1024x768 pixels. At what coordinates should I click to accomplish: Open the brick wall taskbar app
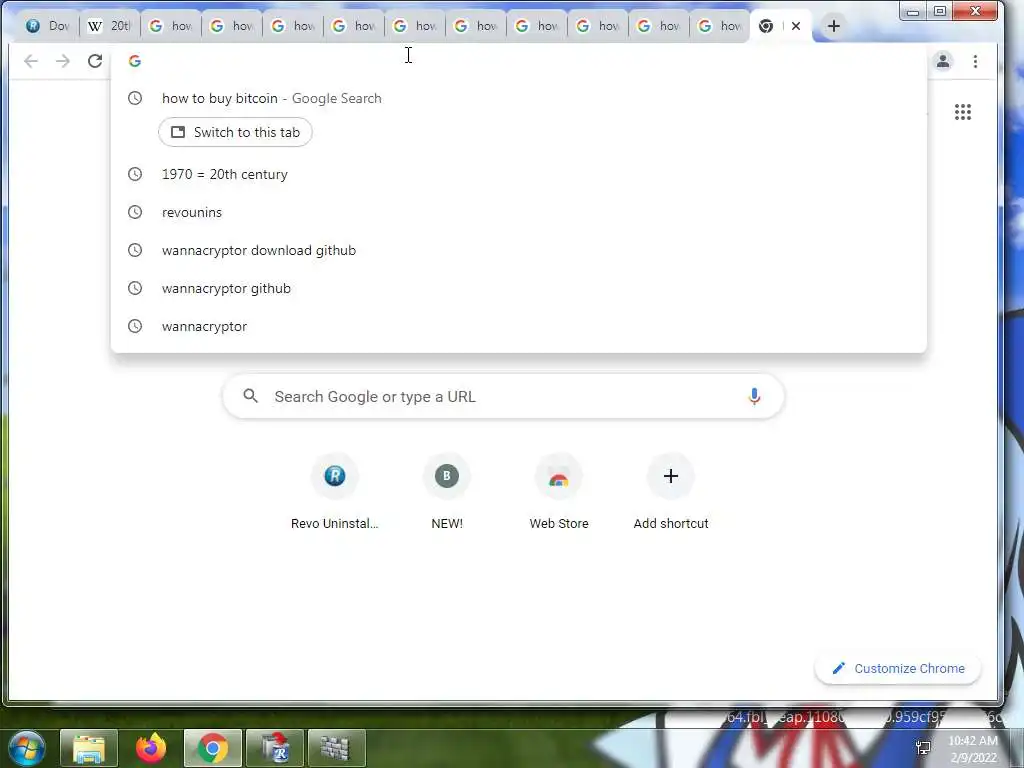[336, 748]
